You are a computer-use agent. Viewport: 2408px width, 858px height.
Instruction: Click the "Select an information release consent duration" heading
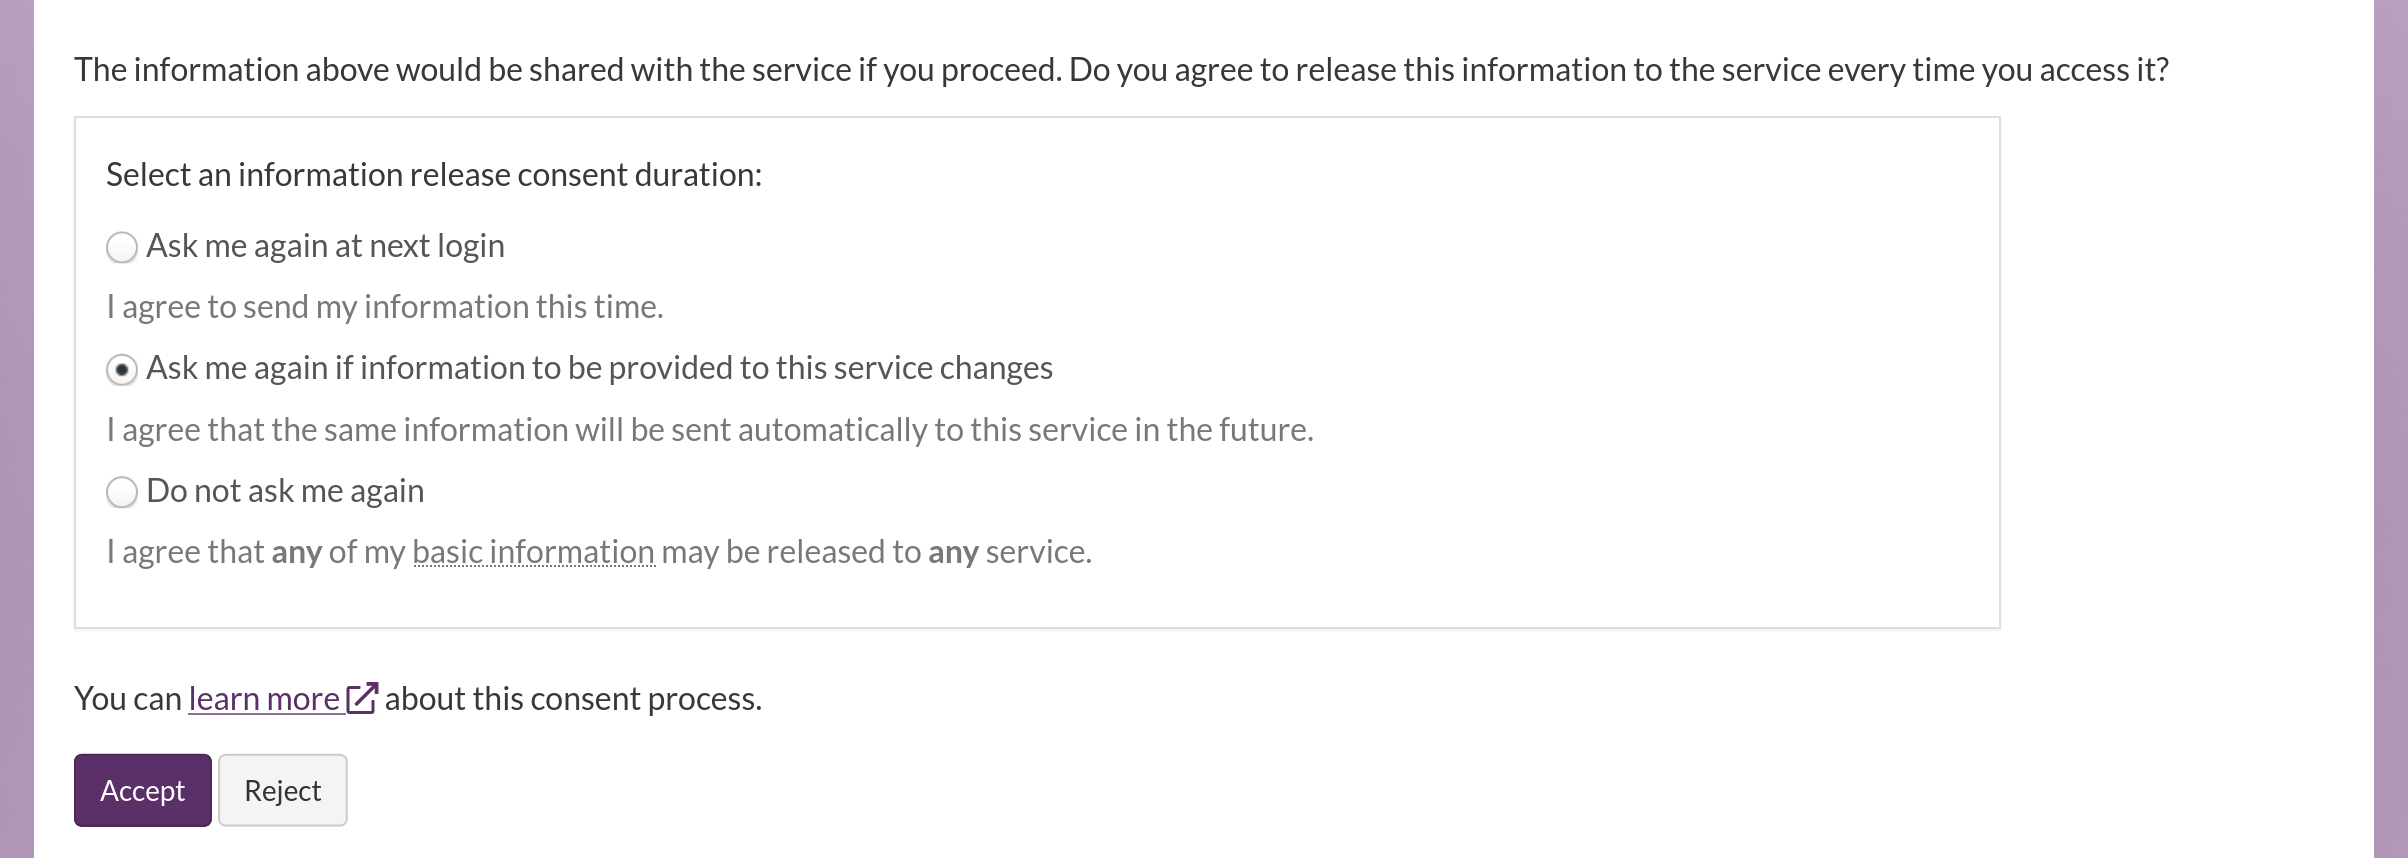tap(434, 175)
